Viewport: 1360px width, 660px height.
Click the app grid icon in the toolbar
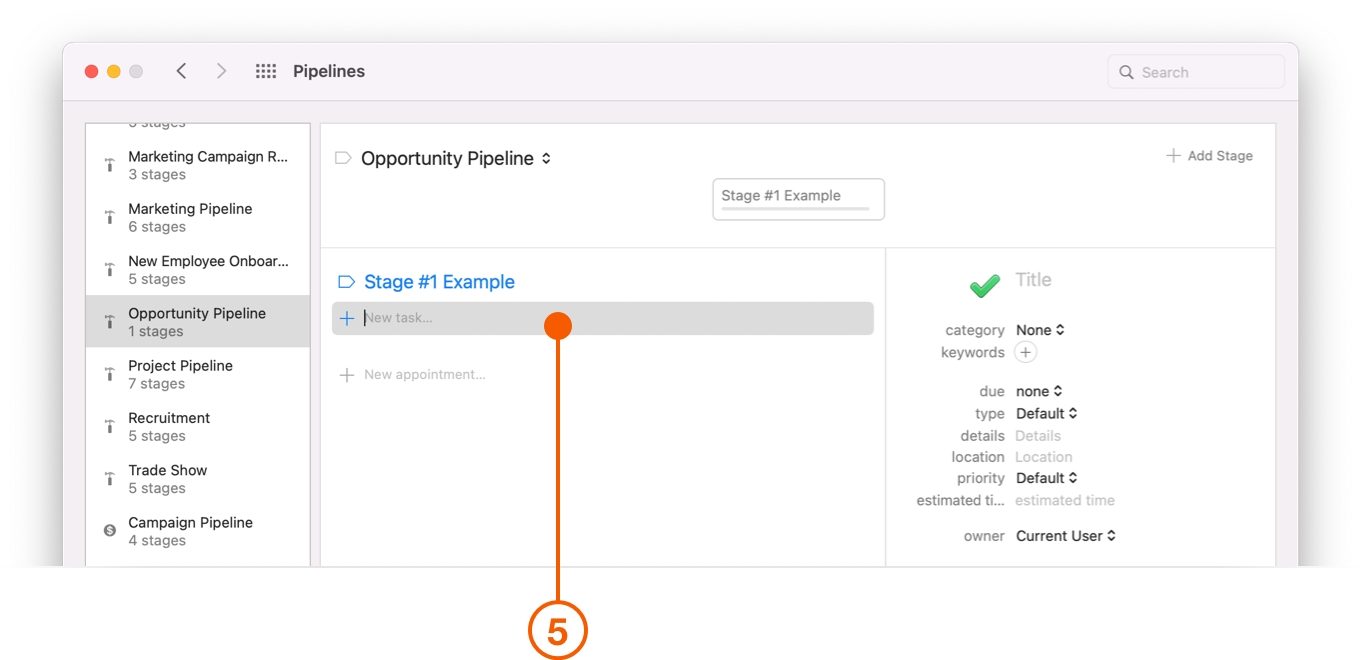click(265, 70)
